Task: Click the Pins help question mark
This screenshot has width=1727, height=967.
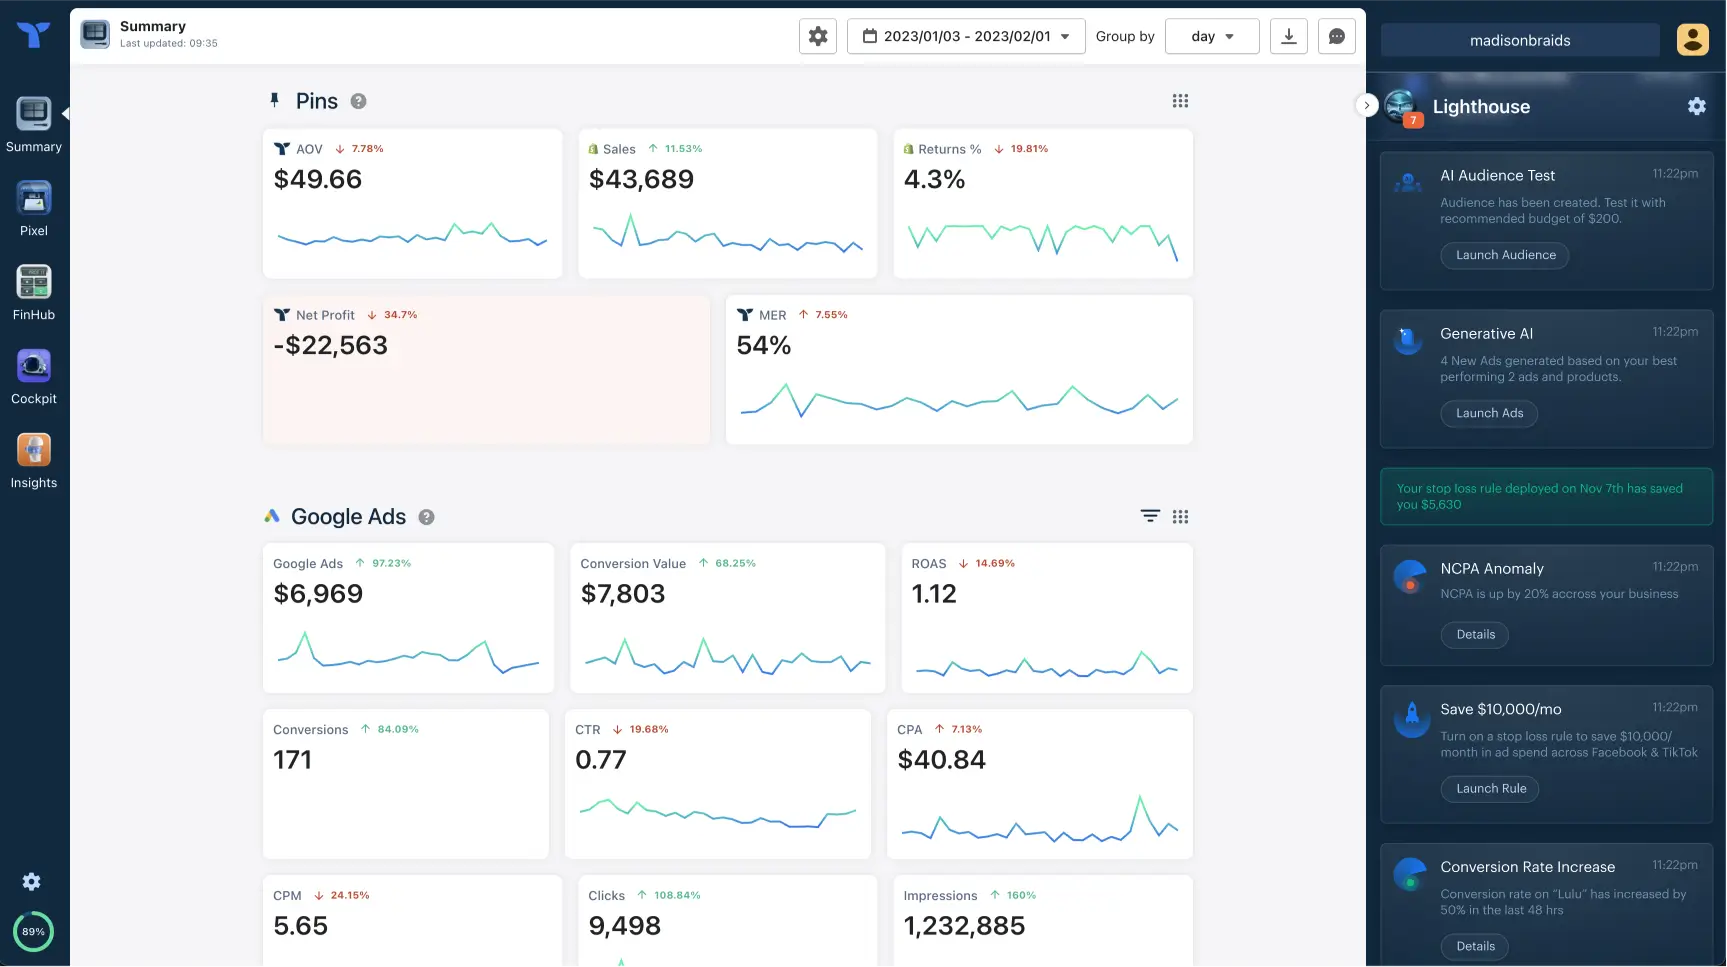Action: [x=358, y=101]
